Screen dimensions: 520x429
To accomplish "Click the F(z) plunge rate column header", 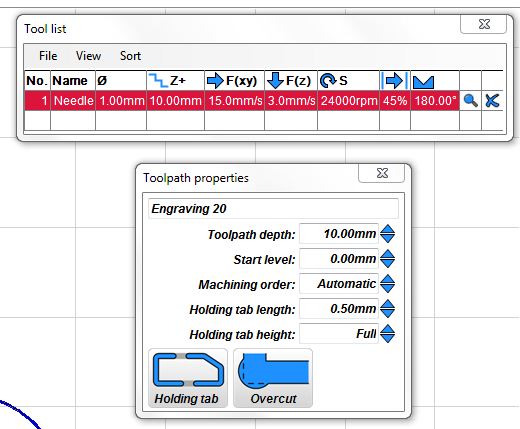I will pyautogui.click(x=291, y=81).
